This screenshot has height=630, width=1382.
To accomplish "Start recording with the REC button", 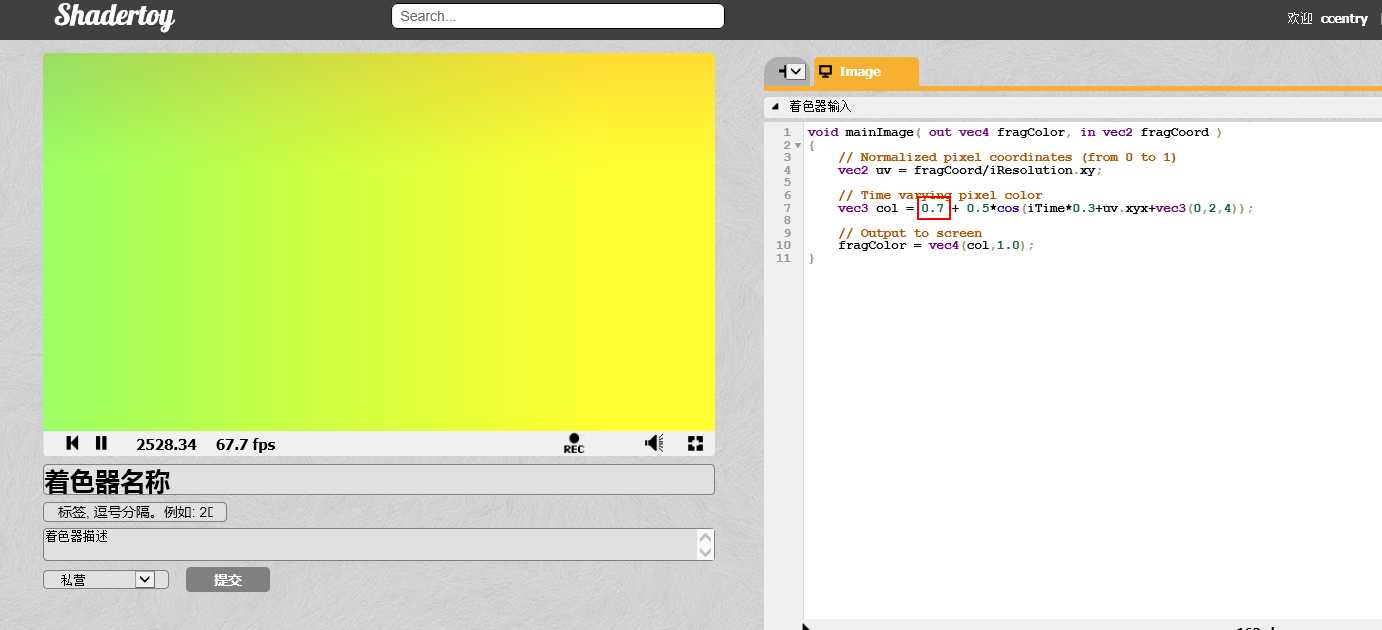I will click(574, 444).
